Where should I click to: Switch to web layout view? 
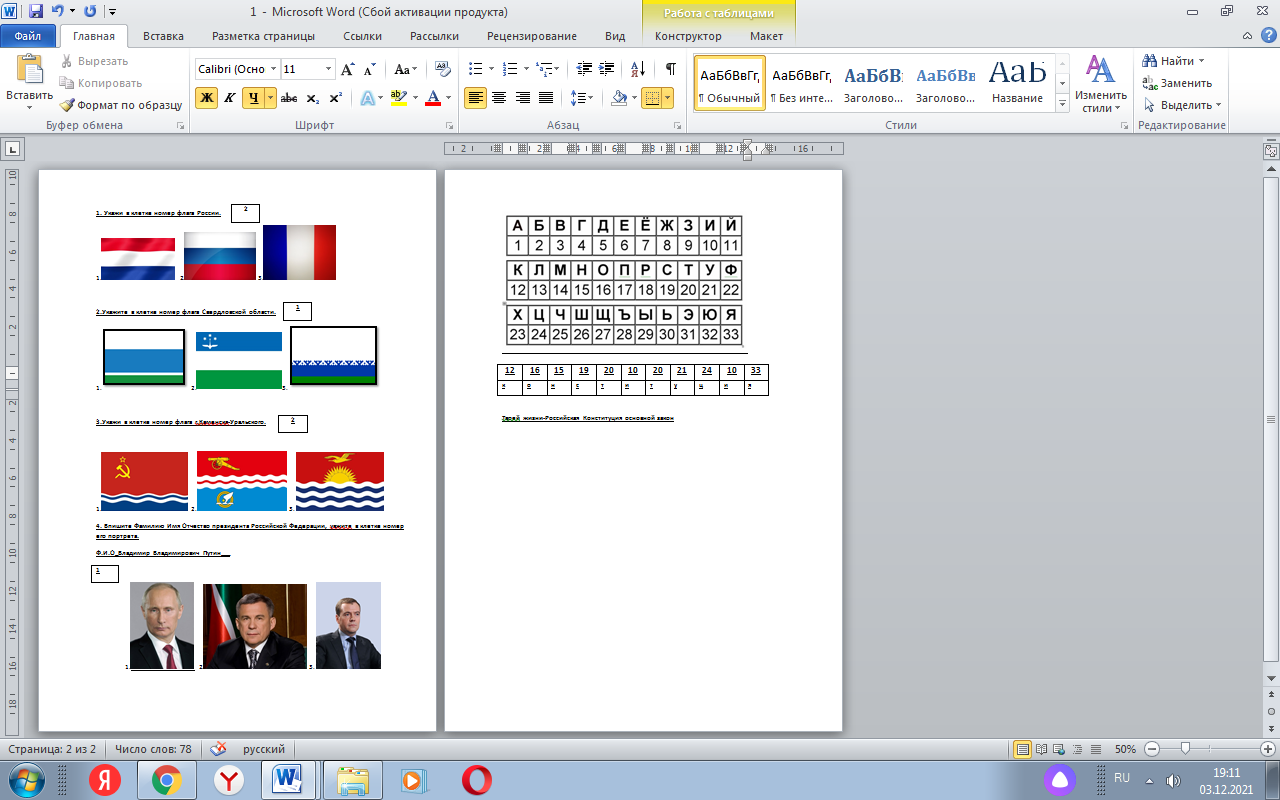[1060, 748]
